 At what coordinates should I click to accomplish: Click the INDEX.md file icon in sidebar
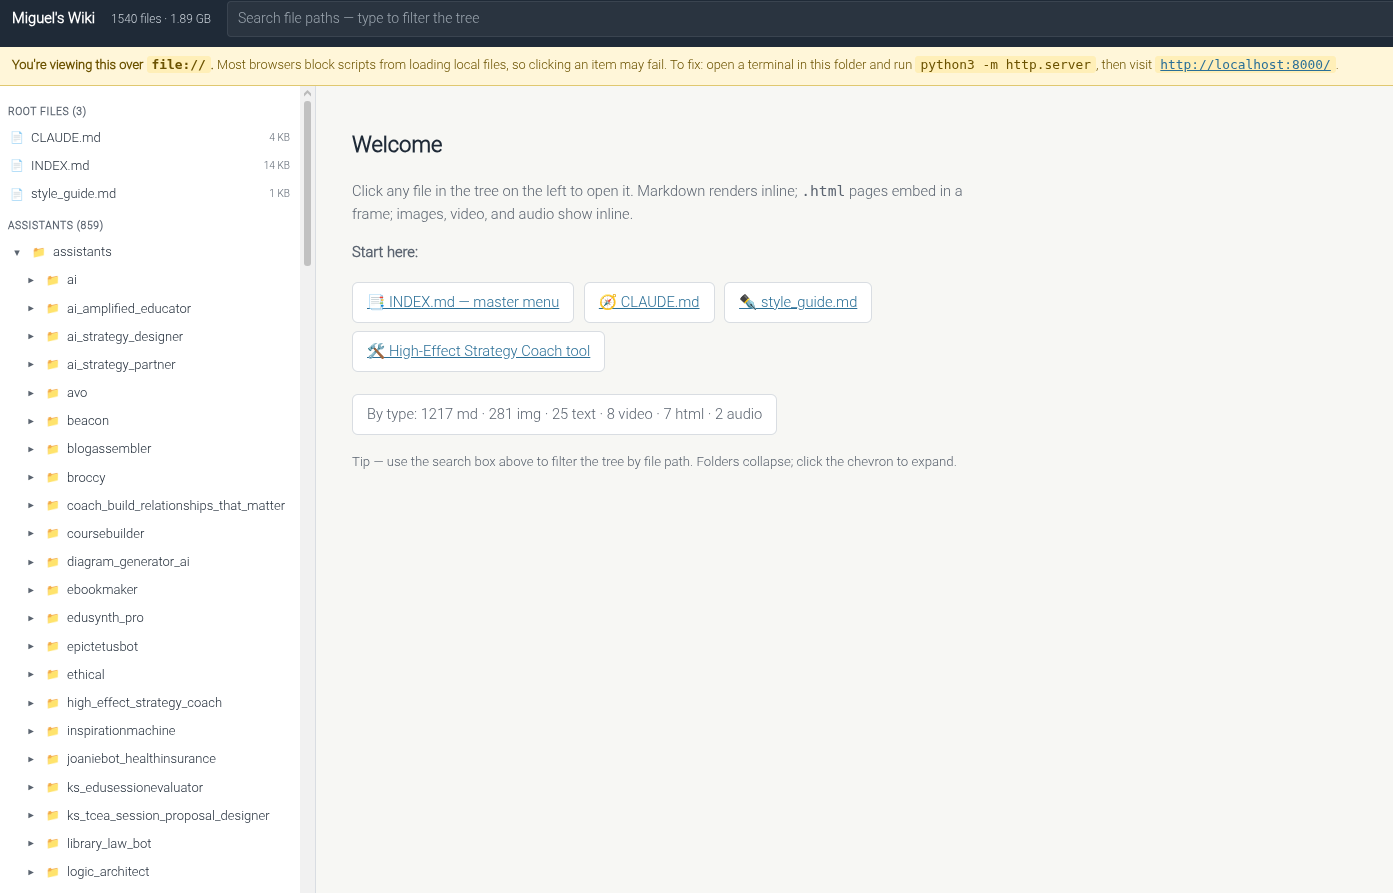point(17,166)
